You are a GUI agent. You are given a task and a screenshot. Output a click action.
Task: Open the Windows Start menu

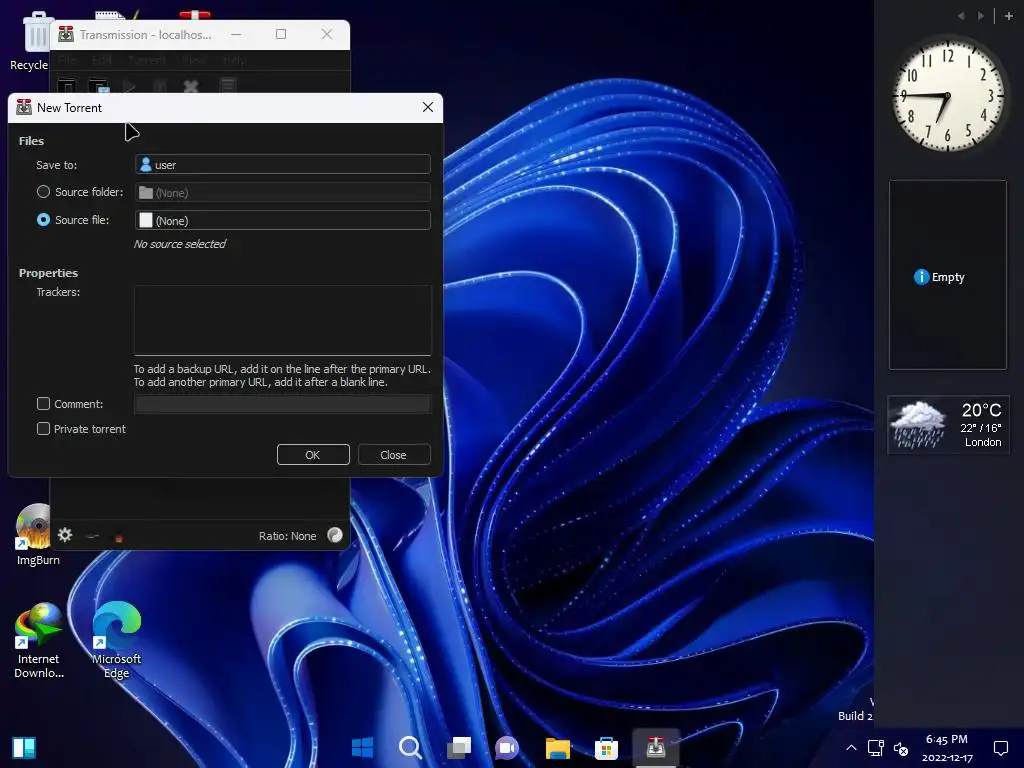pos(362,747)
